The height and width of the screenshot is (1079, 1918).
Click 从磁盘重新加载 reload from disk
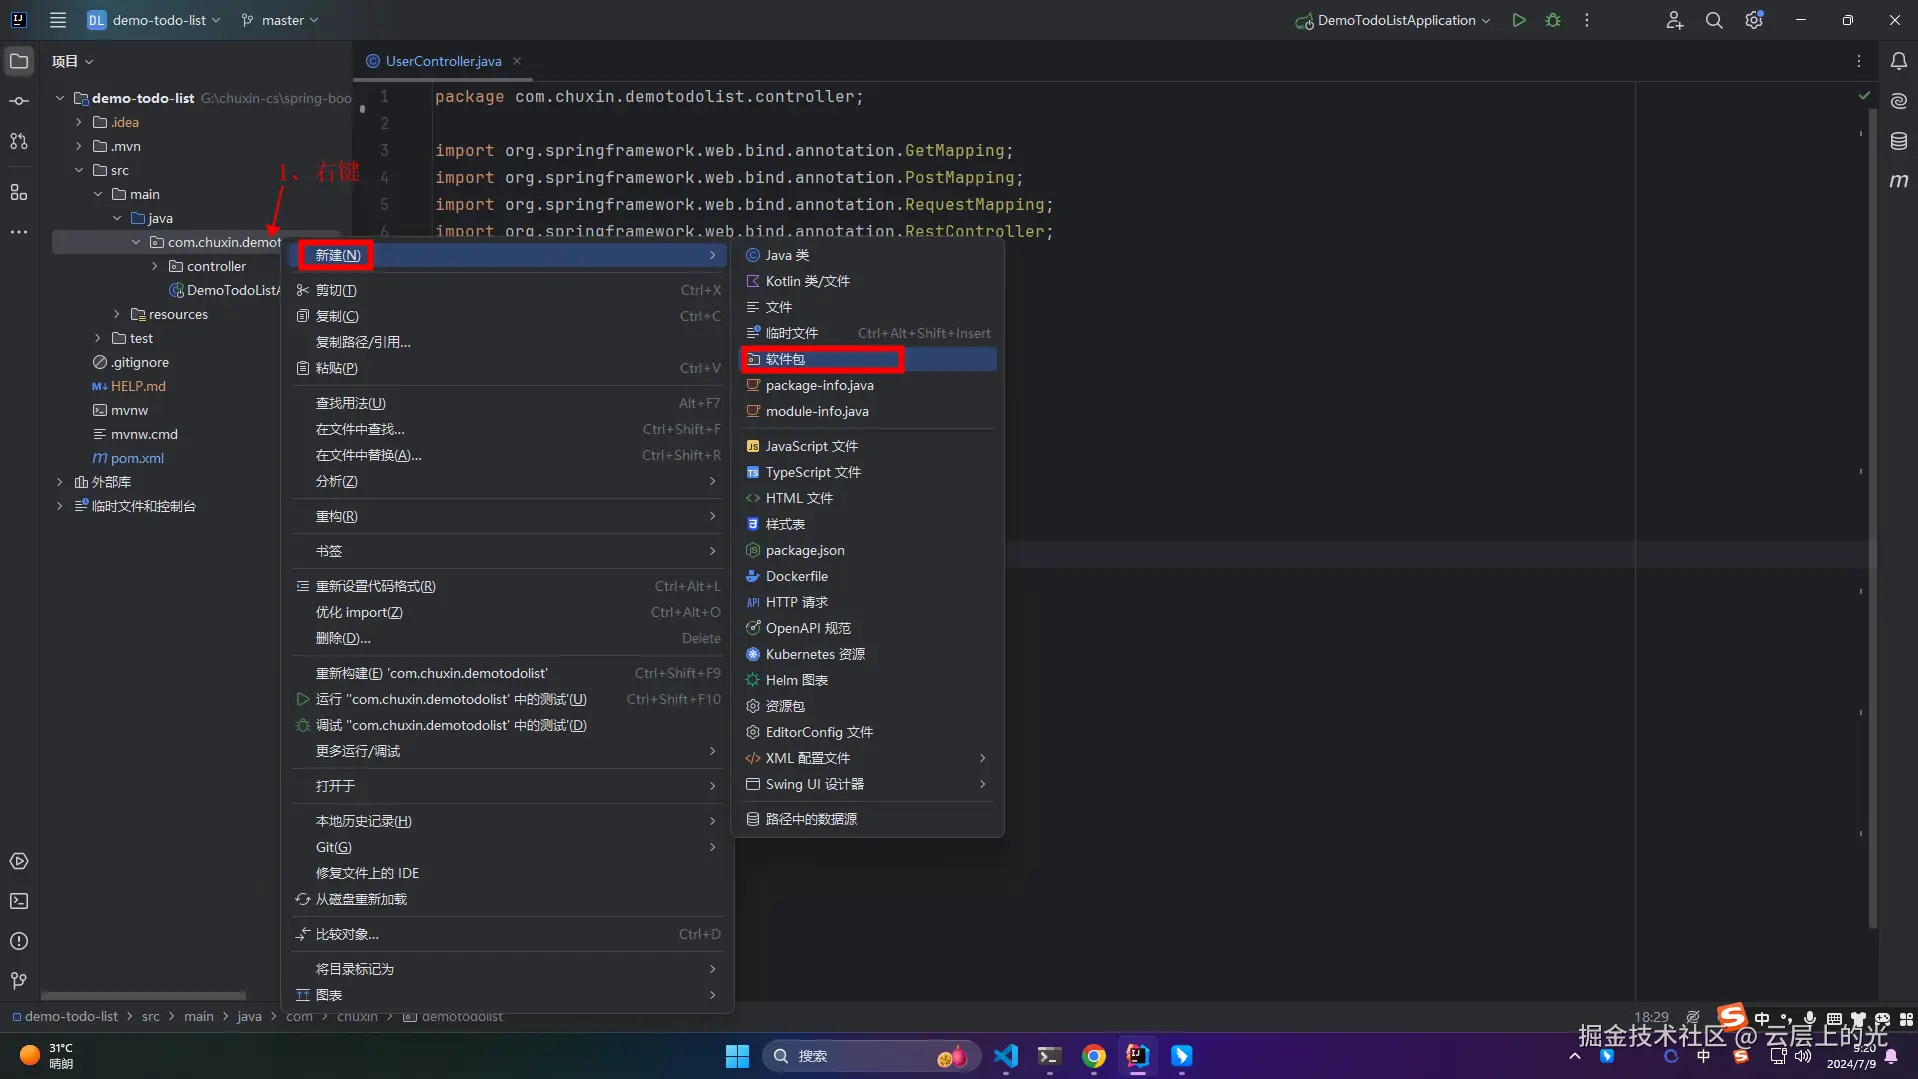(507, 899)
